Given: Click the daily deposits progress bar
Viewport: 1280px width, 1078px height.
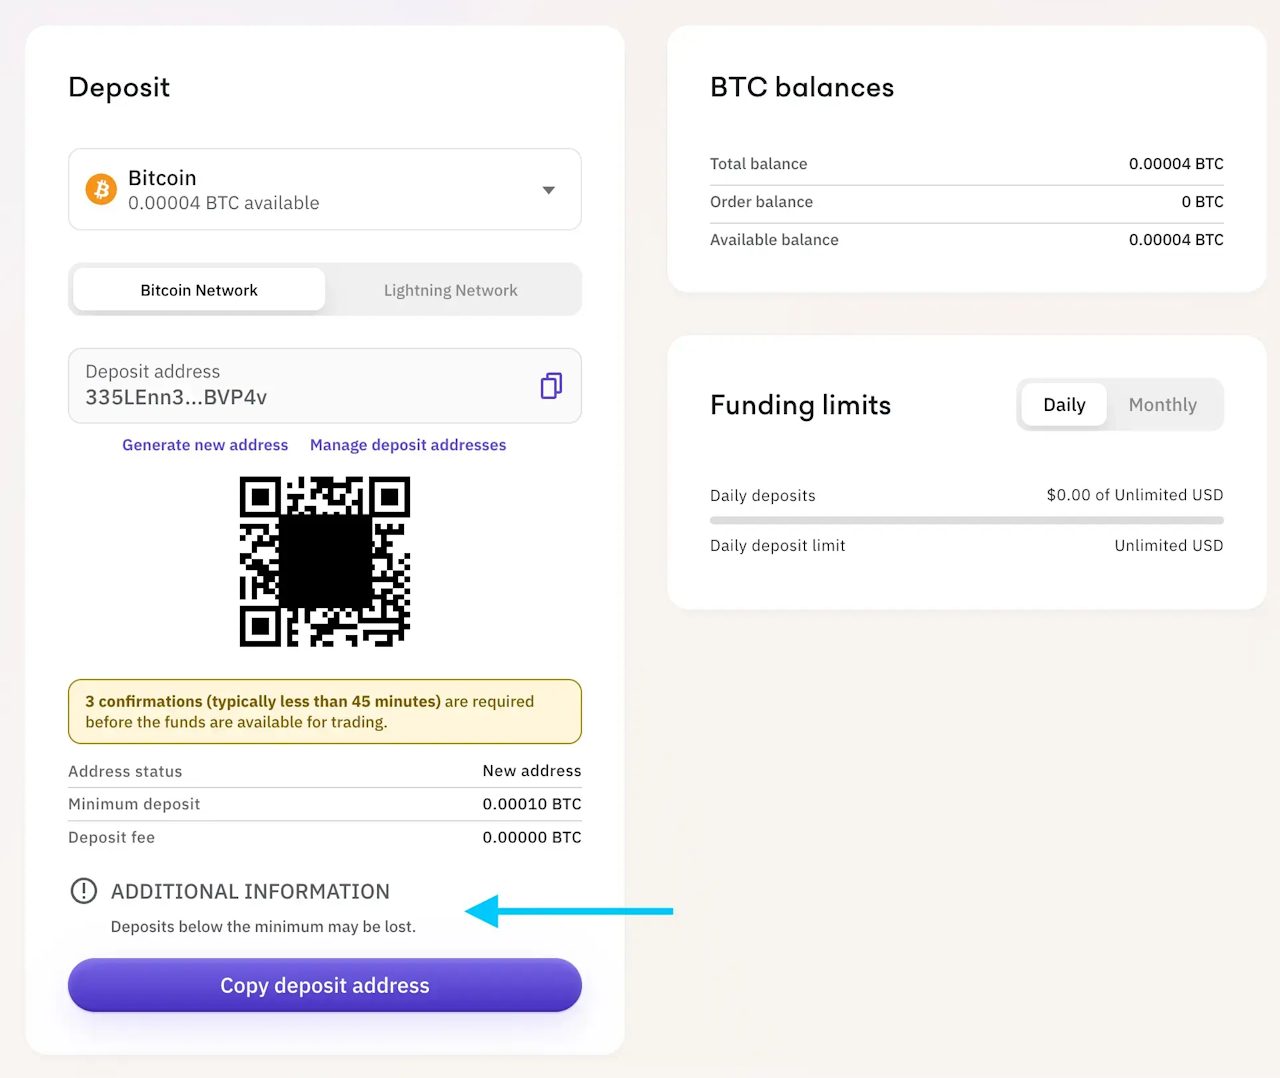Looking at the screenshot, I should tap(966, 520).
